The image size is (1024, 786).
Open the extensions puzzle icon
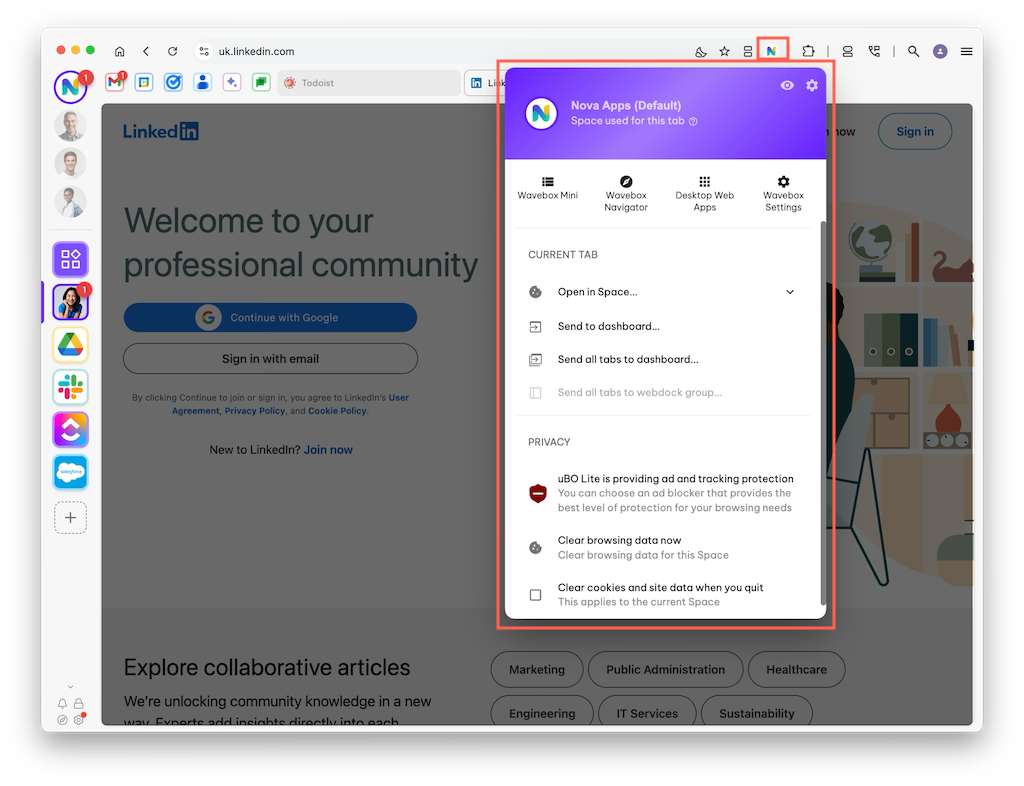808,51
